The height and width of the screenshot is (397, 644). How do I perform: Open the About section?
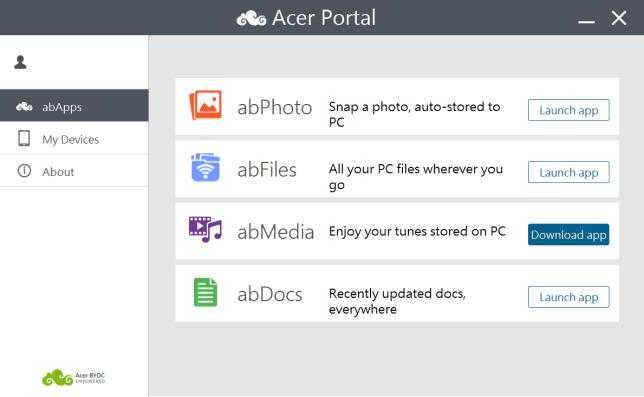(x=74, y=171)
